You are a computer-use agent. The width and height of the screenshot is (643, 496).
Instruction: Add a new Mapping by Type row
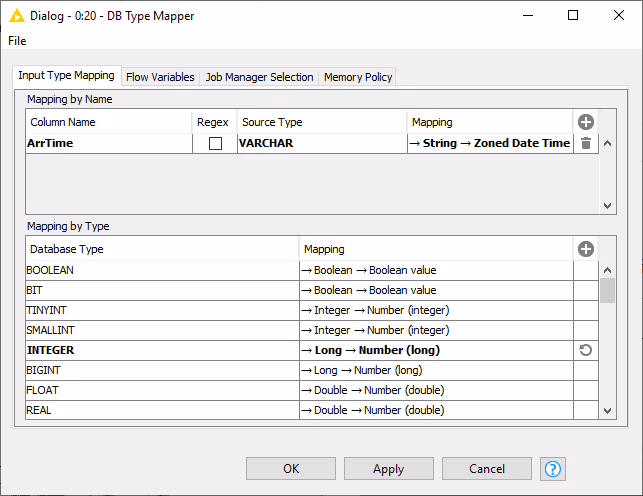point(586,249)
